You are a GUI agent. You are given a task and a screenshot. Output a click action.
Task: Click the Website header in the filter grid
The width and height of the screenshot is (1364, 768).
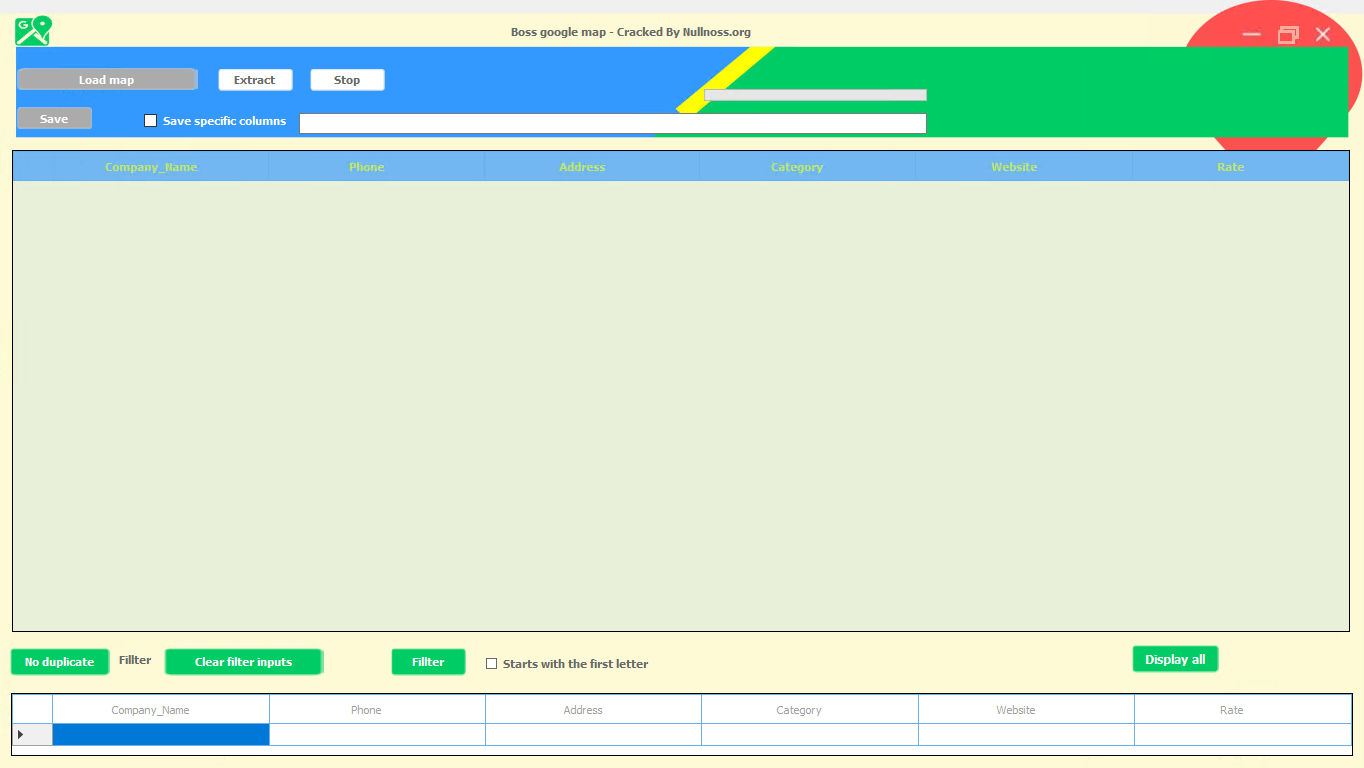click(x=1026, y=710)
